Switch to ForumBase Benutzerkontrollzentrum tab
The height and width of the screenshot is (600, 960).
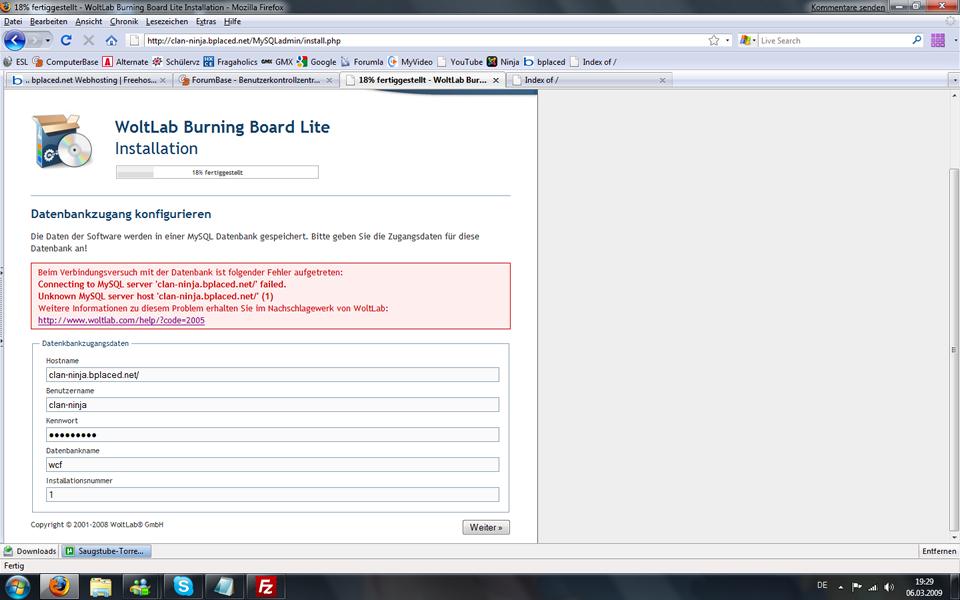(255, 80)
